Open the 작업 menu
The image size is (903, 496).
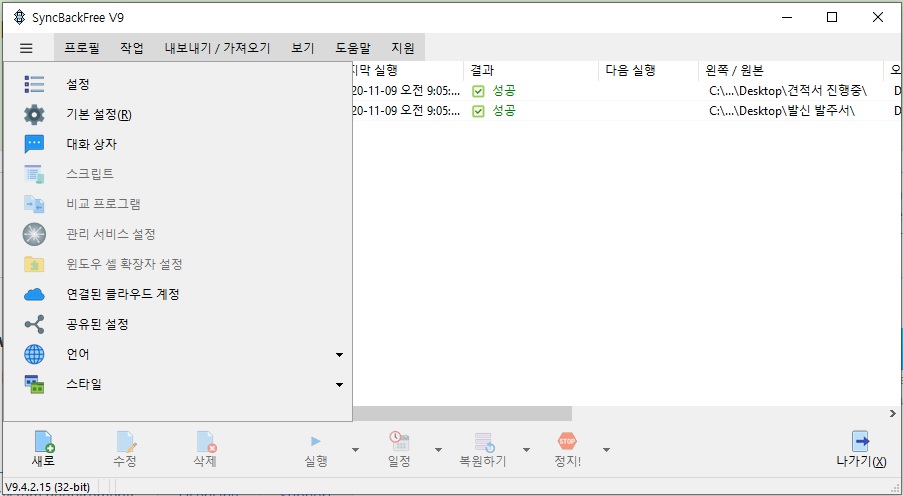(x=132, y=48)
